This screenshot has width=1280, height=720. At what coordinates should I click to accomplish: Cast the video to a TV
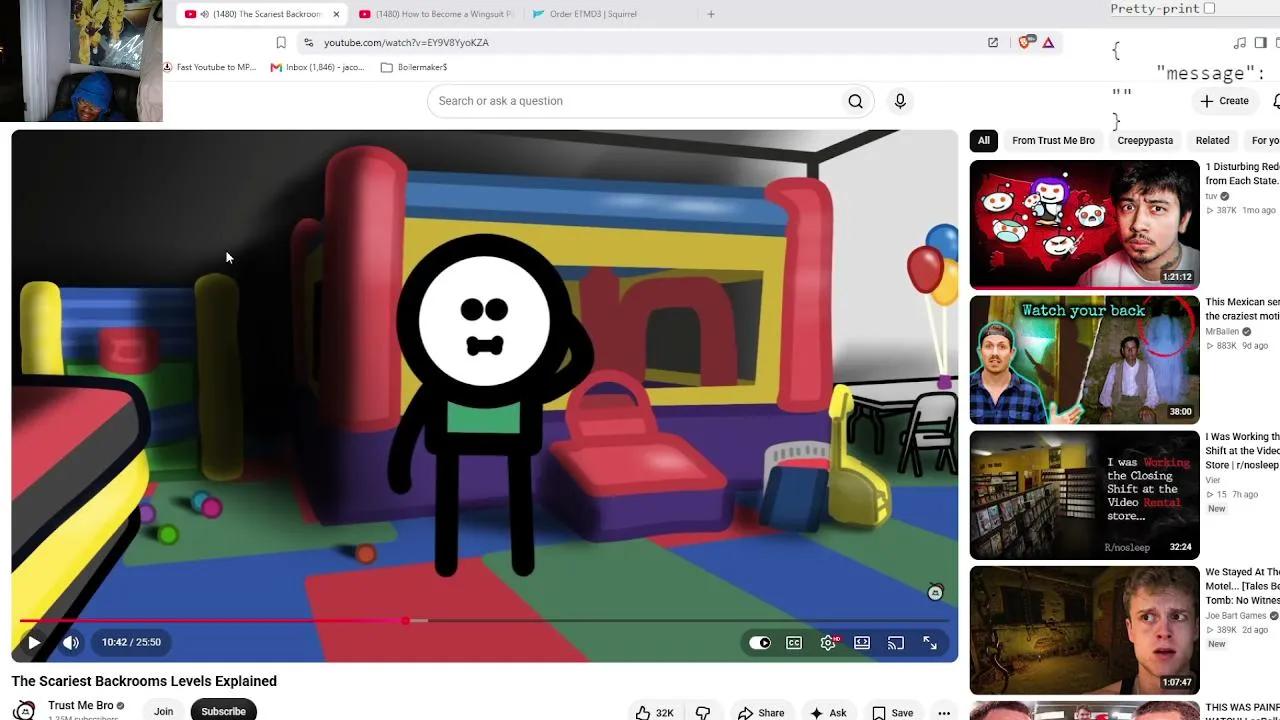coord(896,643)
